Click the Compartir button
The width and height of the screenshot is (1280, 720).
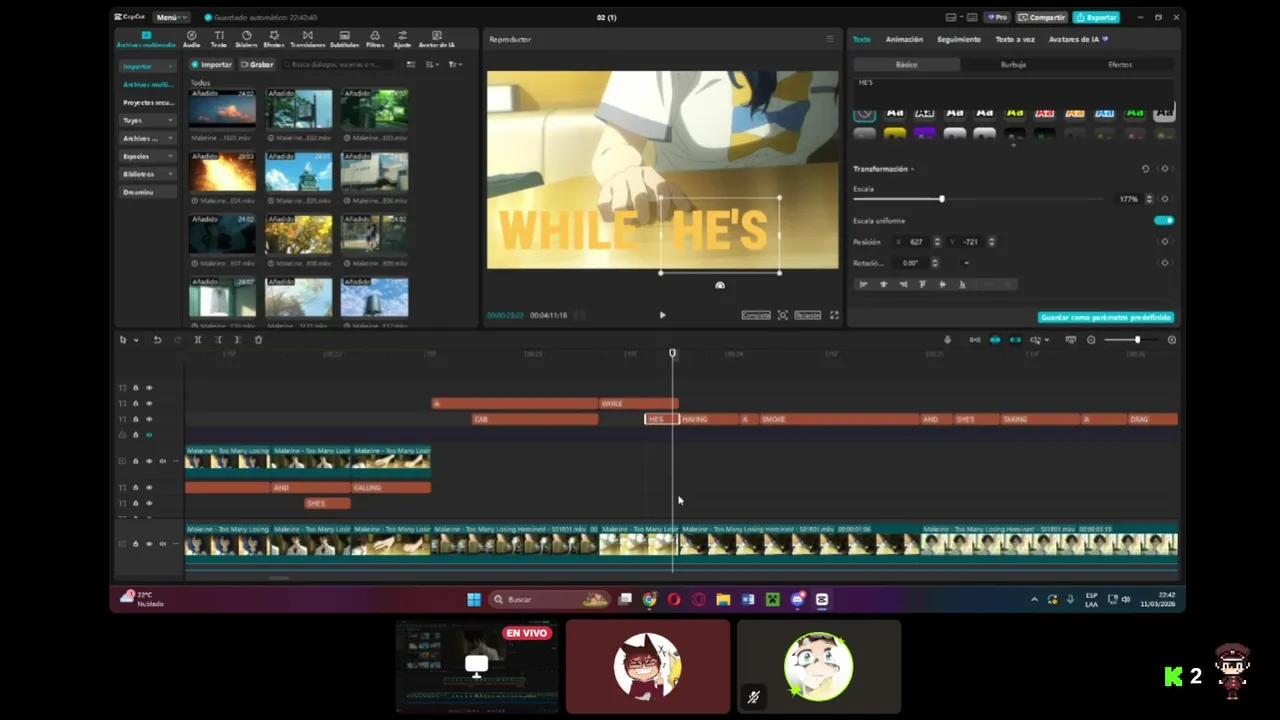point(1042,17)
